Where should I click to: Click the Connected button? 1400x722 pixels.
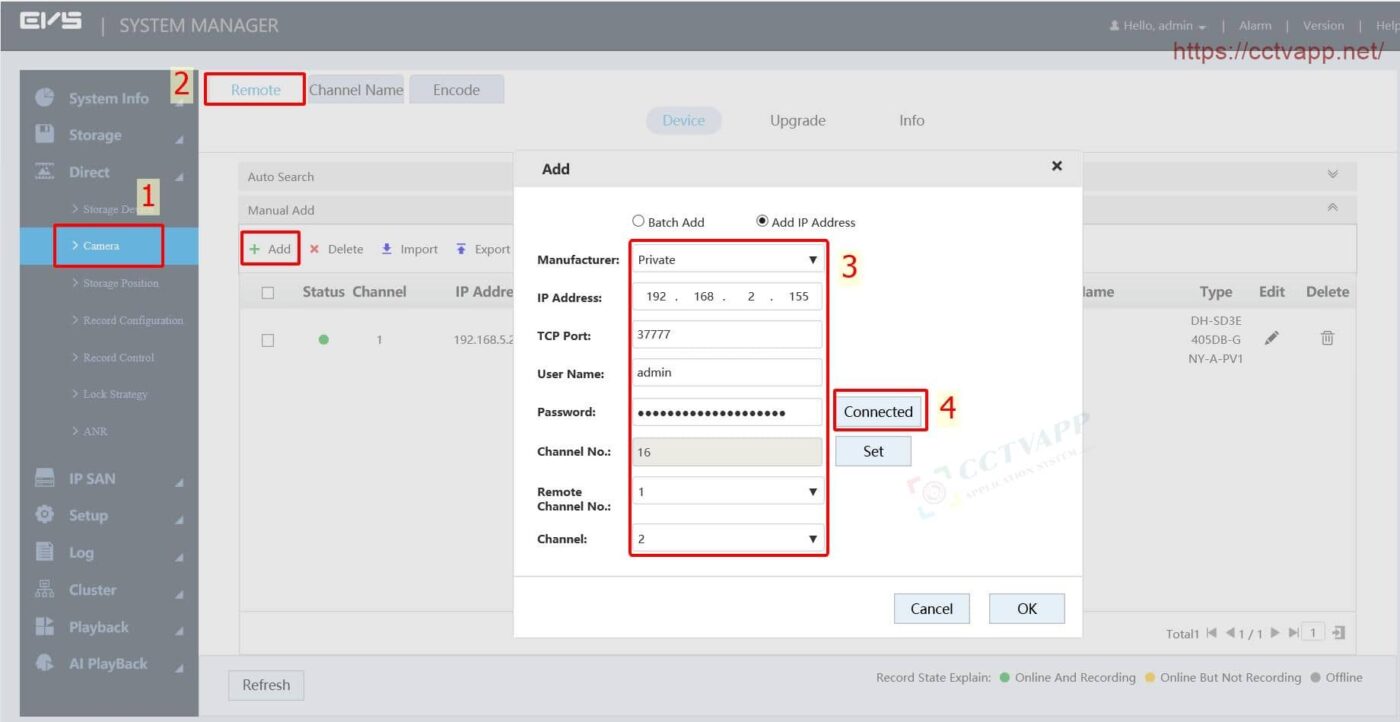pyautogui.click(x=878, y=411)
